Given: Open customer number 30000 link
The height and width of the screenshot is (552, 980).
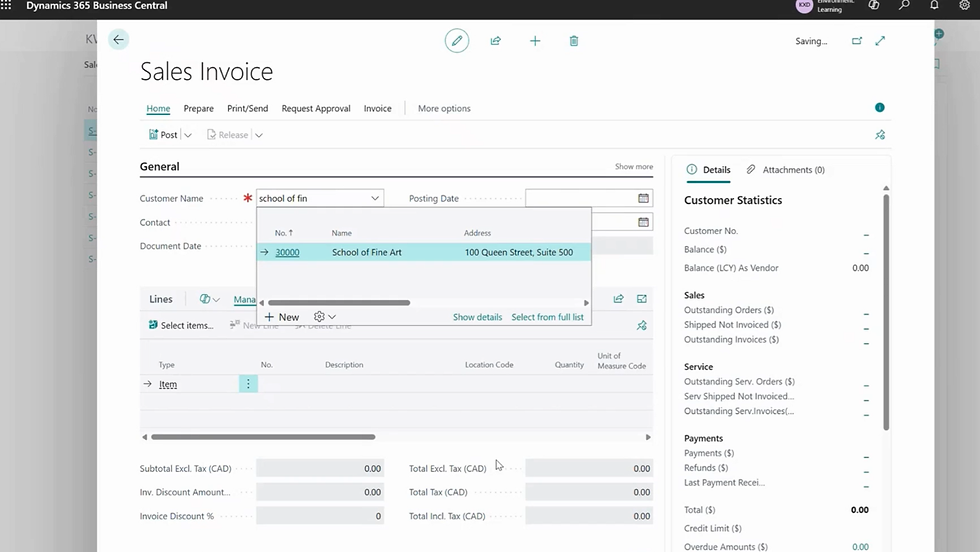Looking at the screenshot, I should (288, 252).
